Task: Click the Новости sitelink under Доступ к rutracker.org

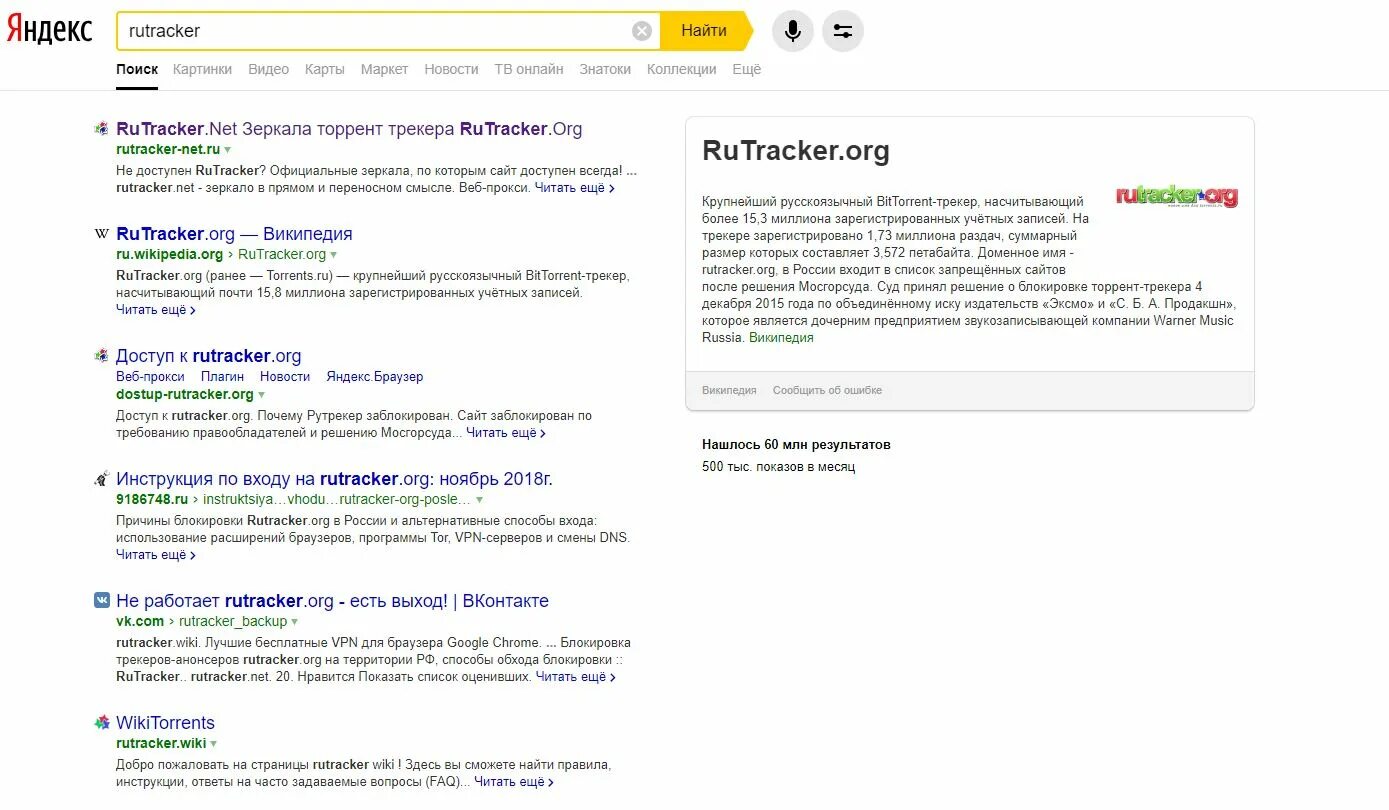Action: point(285,376)
